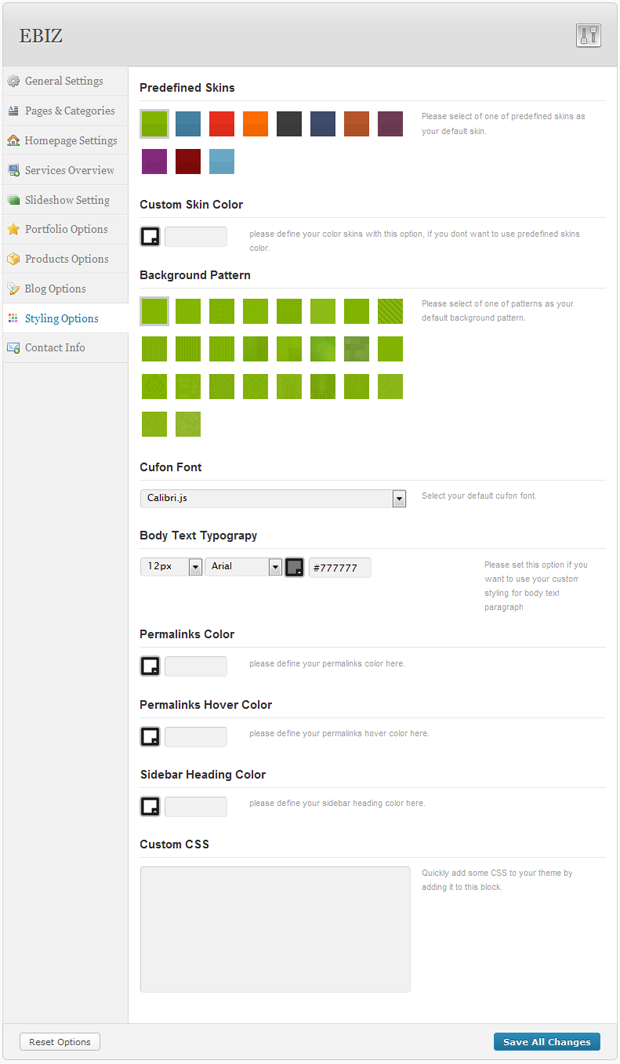Open the Blog Options tab
620x1064 pixels.
click(x=55, y=289)
